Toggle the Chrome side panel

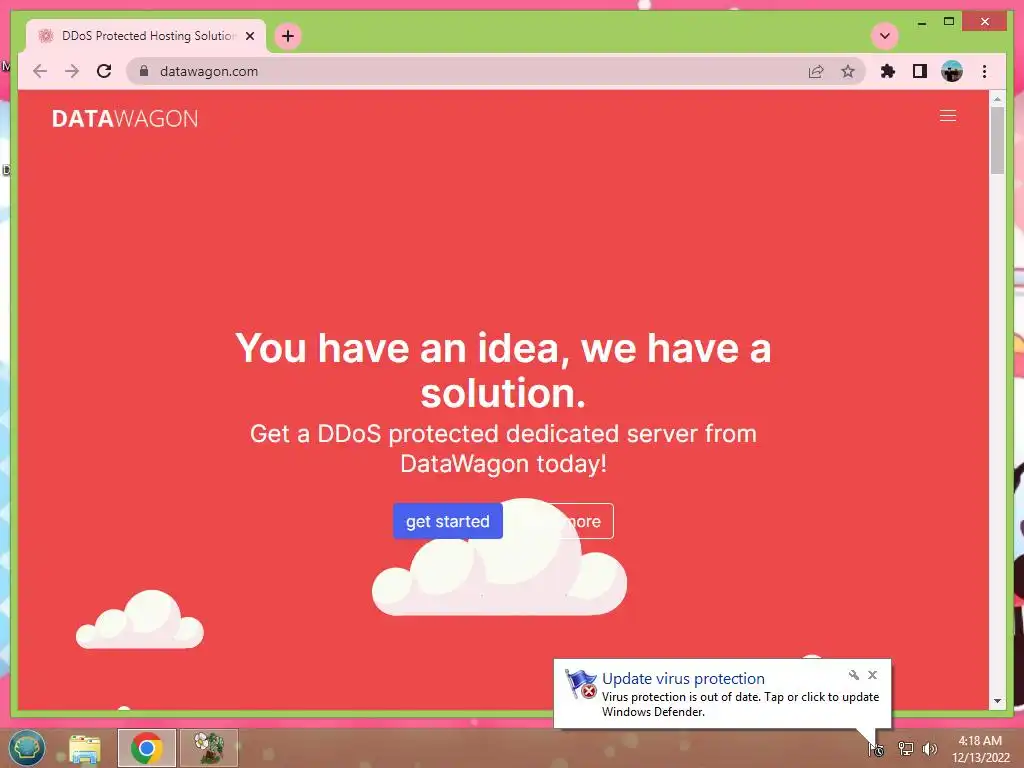click(920, 71)
